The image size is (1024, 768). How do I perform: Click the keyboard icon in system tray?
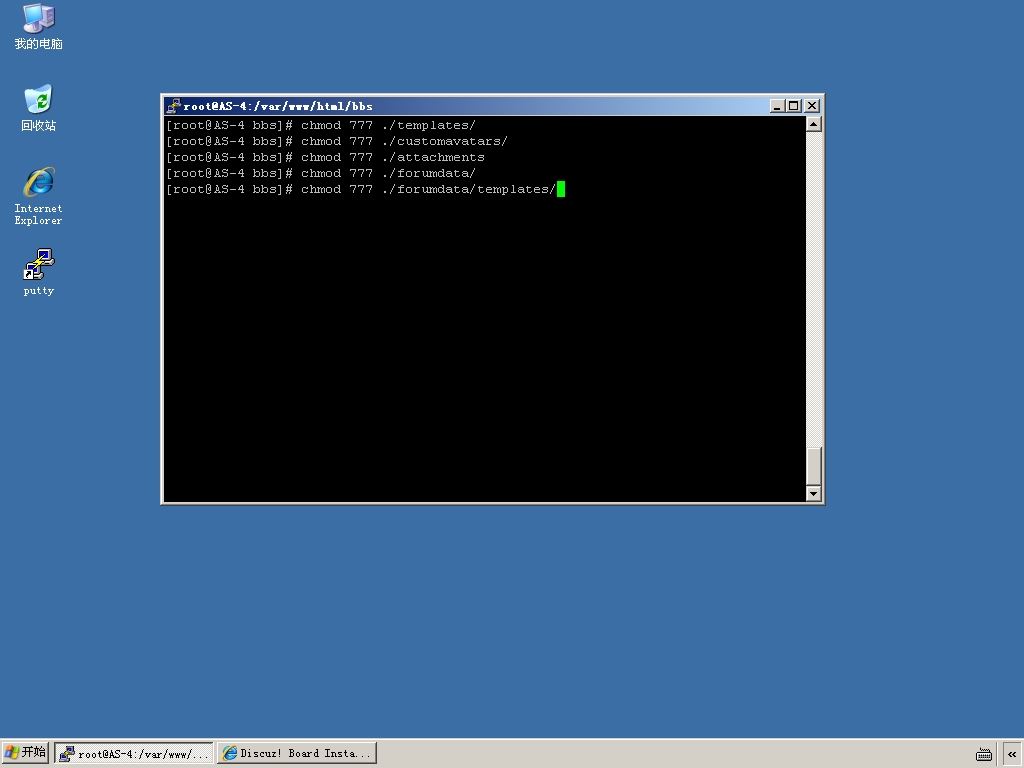click(x=984, y=754)
